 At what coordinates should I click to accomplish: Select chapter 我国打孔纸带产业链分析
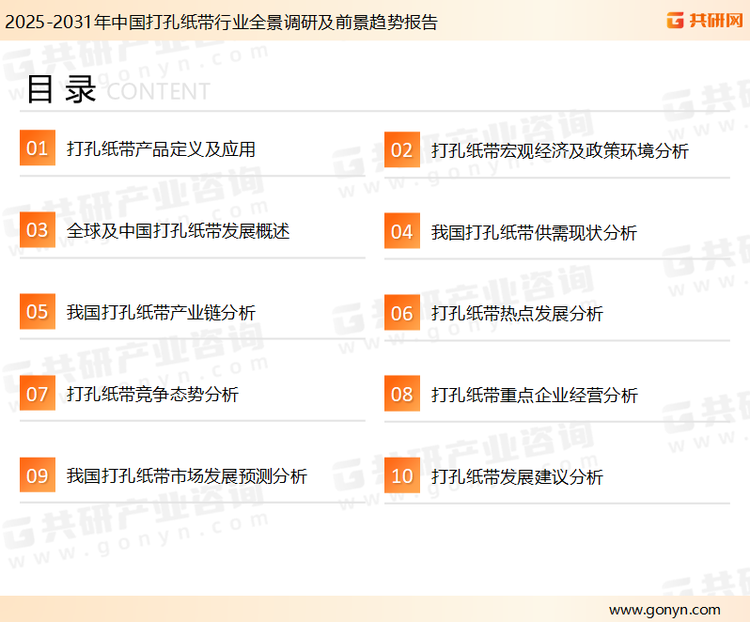click(161, 313)
